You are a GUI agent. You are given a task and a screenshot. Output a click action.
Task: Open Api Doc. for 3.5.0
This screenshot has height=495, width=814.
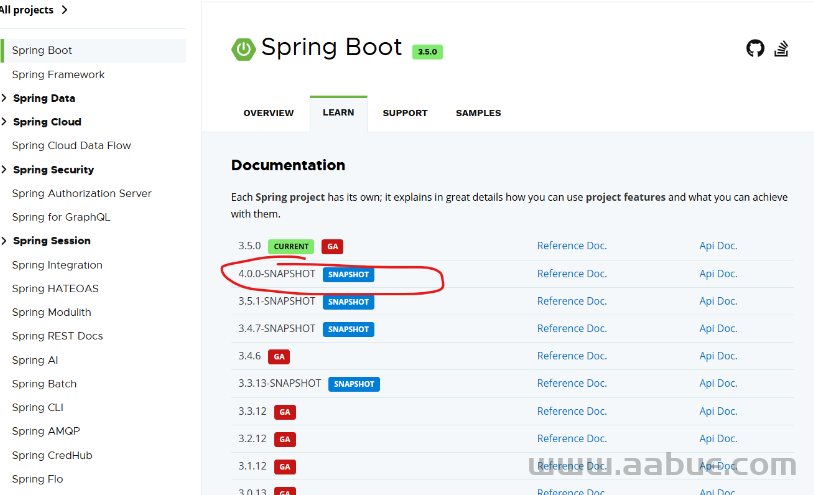pyautogui.click(x=718, y=245)
